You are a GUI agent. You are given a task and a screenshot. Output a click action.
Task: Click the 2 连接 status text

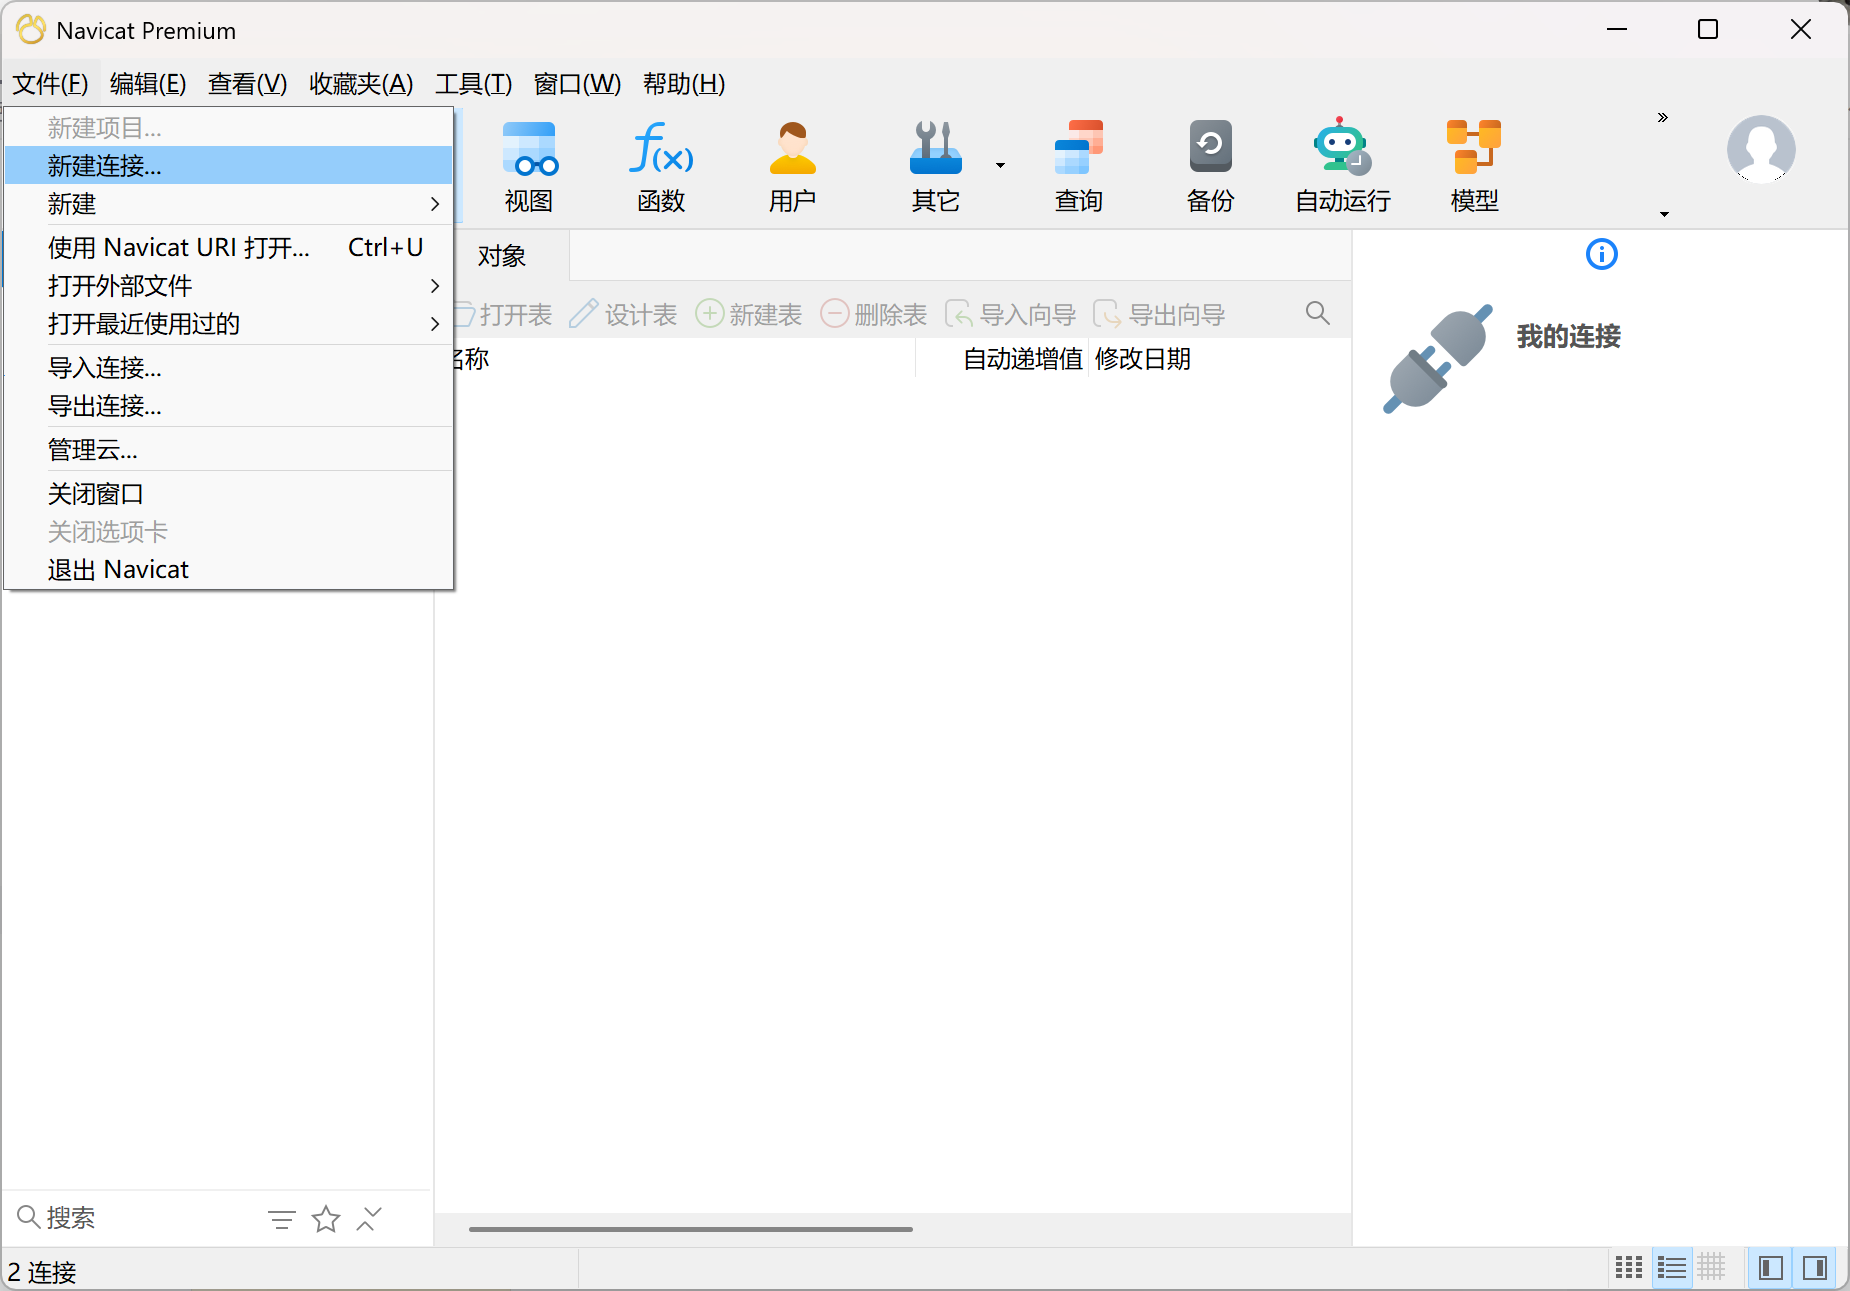42,1272
